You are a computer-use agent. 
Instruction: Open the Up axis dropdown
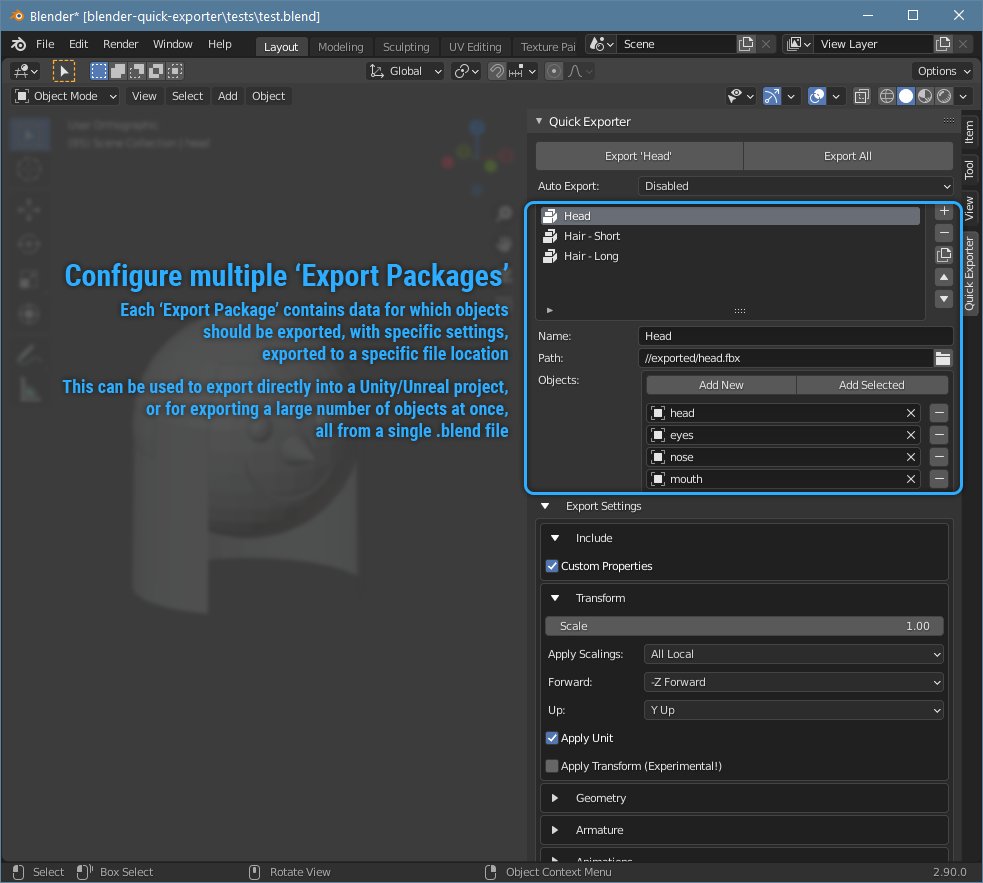(x=793, y=711)
